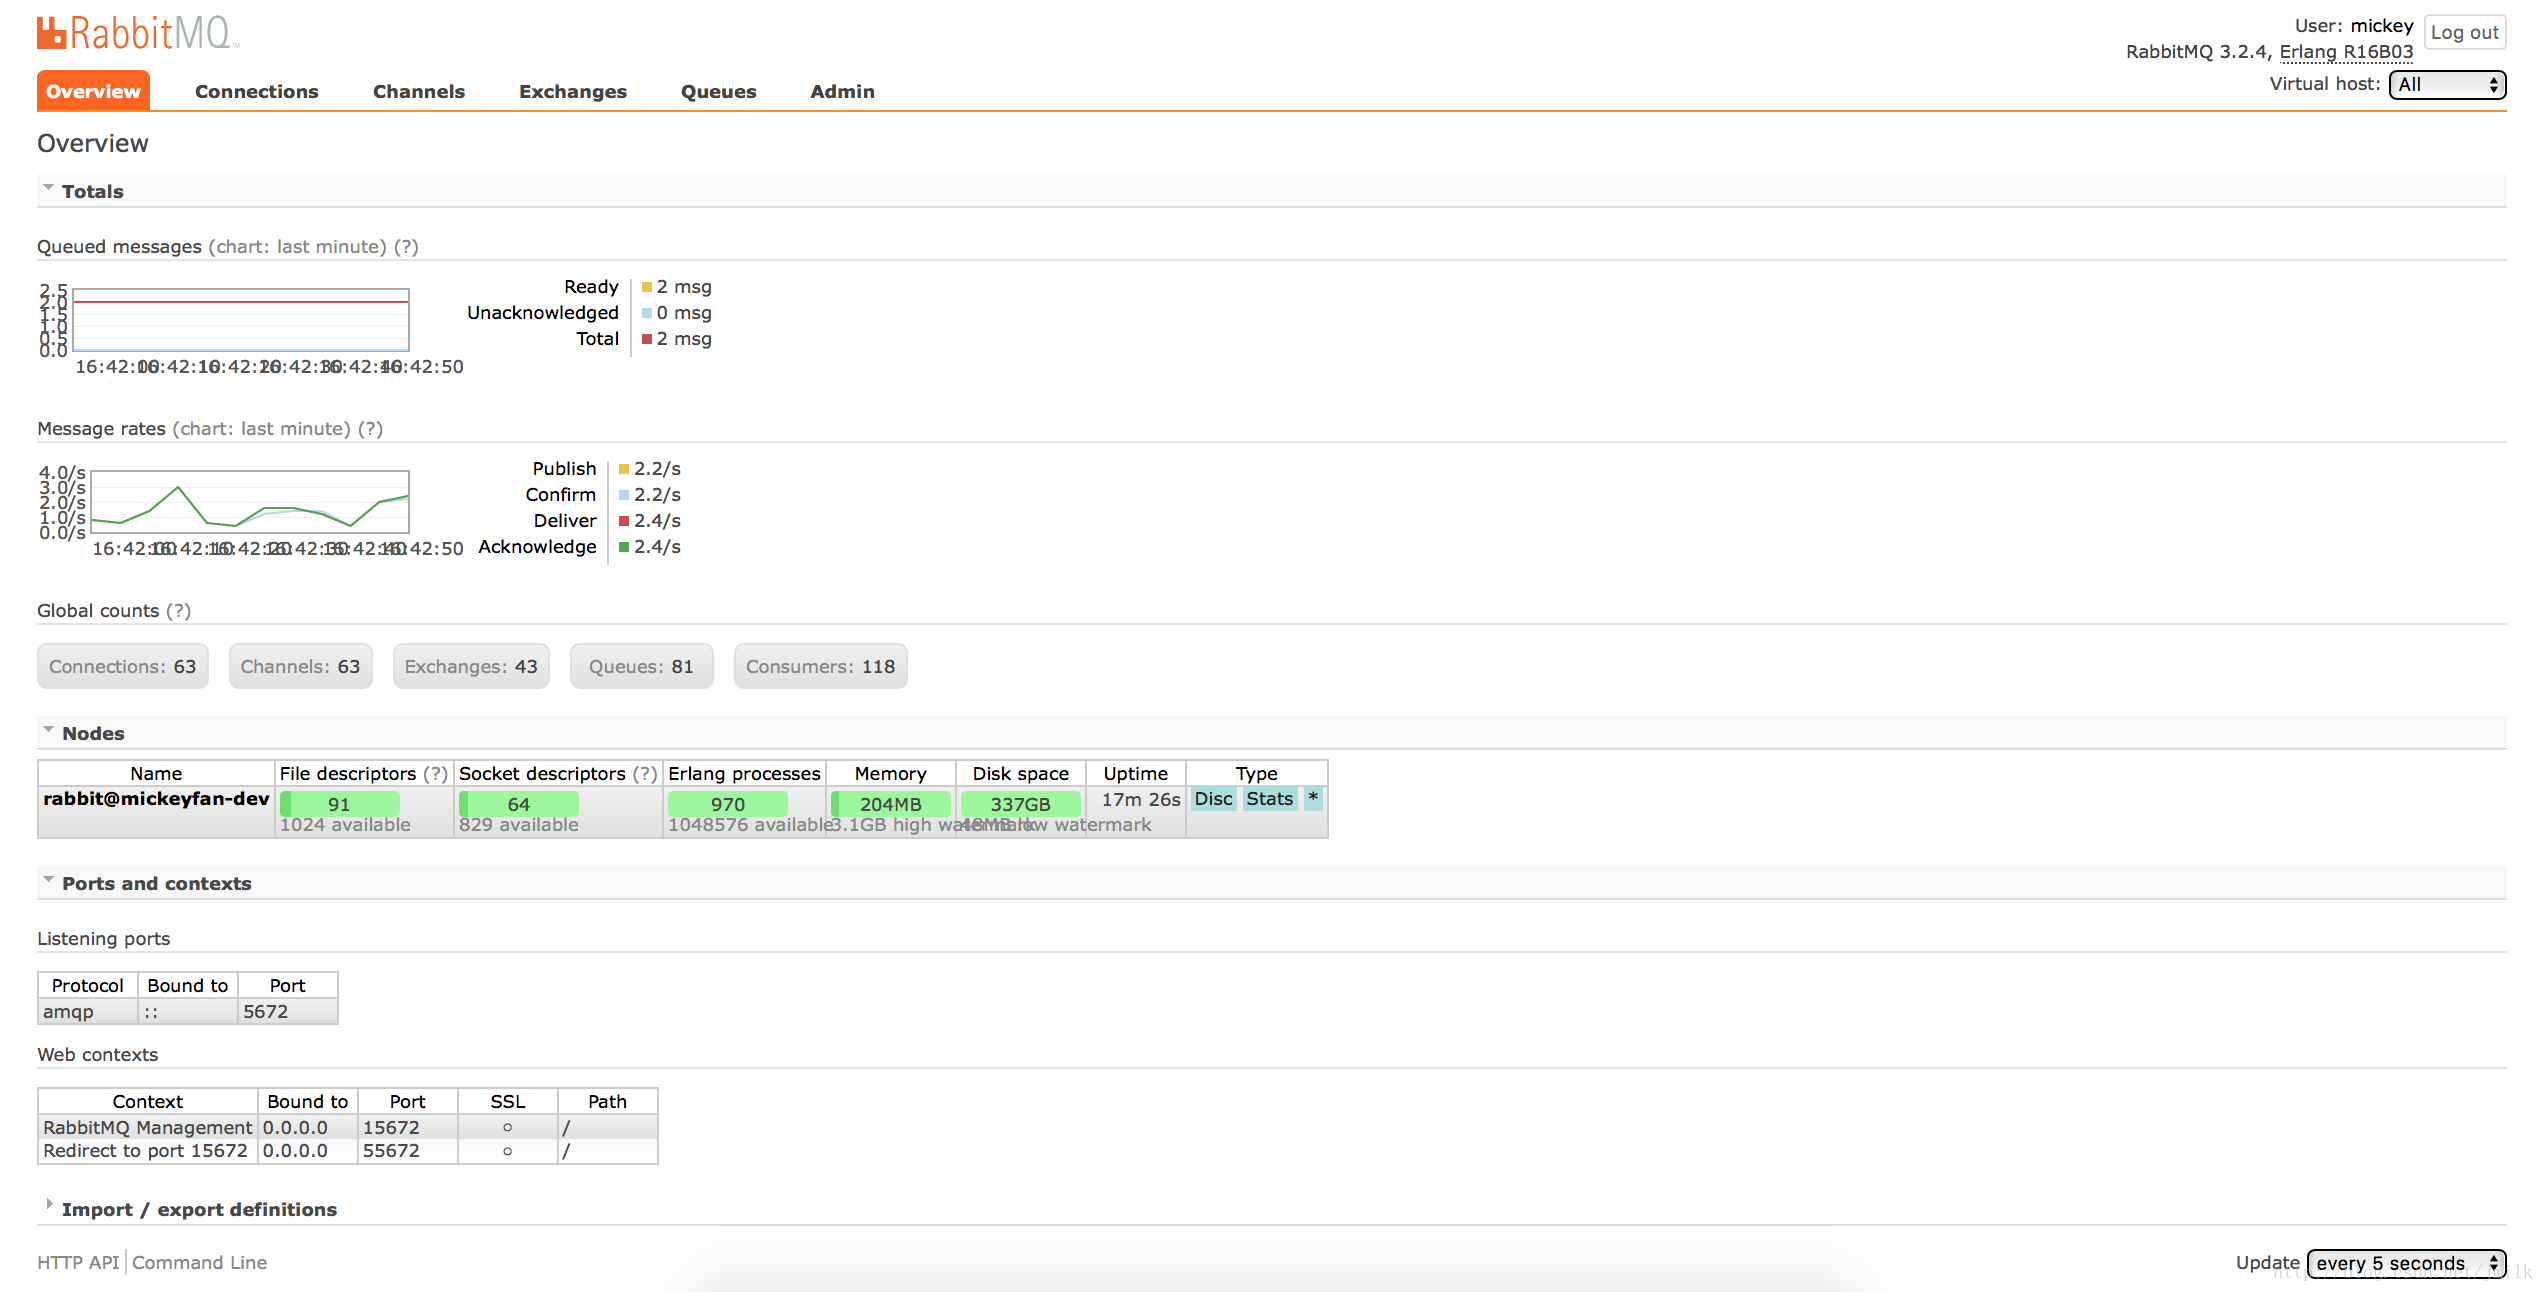Image resolution: width=2544 pixels, height=1292 pixels.
Task: Change the Queued messages chart range
Action: [297, 246]
